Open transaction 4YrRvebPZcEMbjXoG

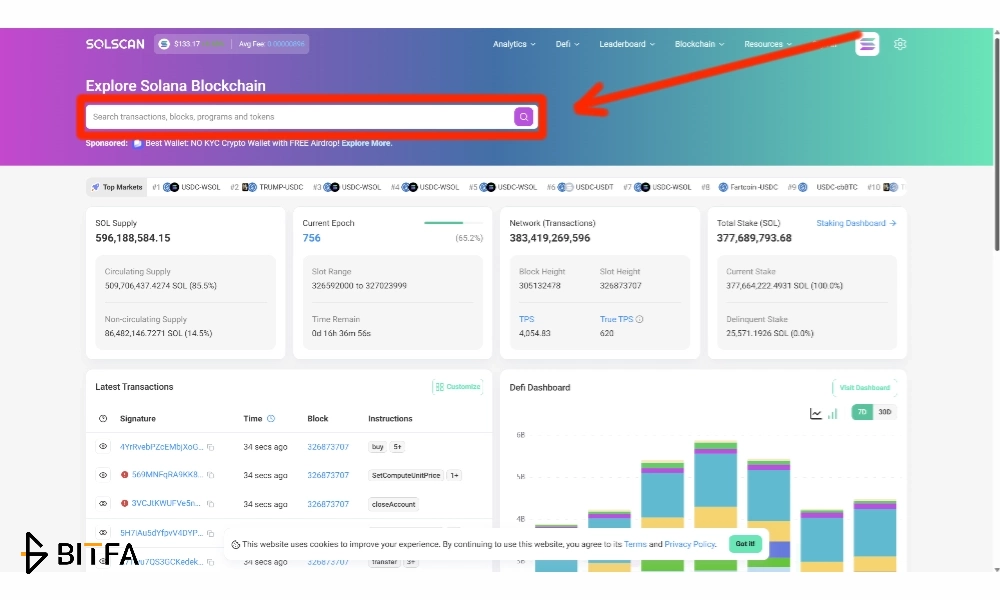(161, 447)
